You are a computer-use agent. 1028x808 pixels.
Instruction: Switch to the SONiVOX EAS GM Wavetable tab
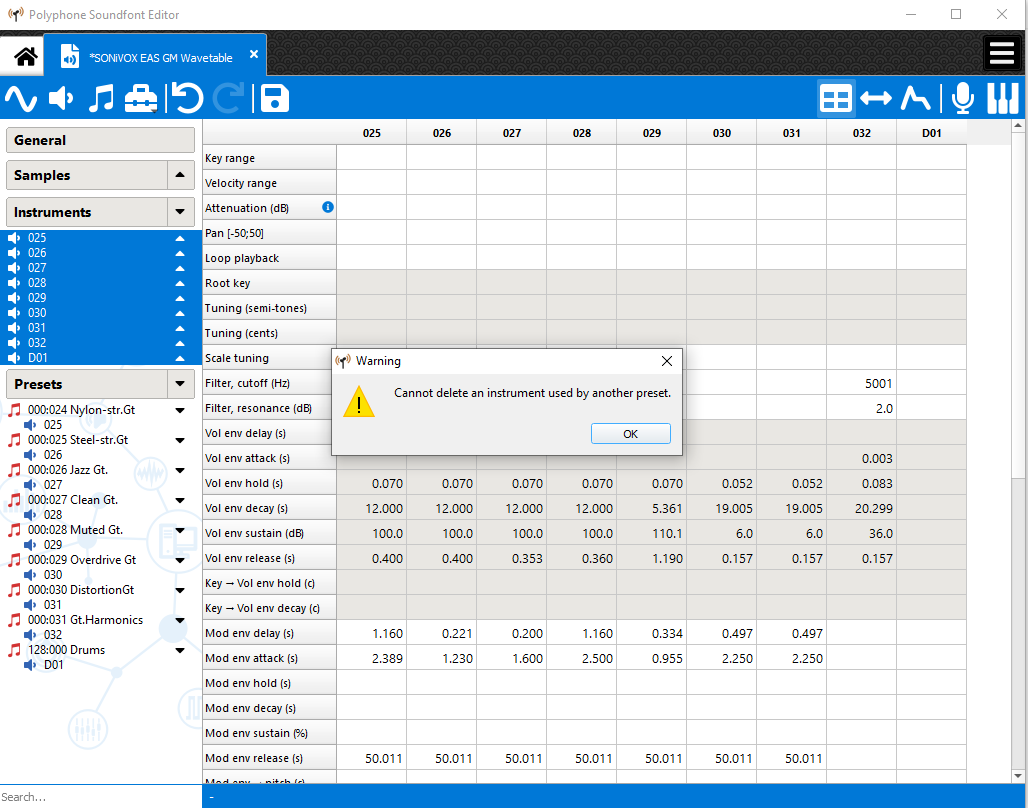coord(155,56)
